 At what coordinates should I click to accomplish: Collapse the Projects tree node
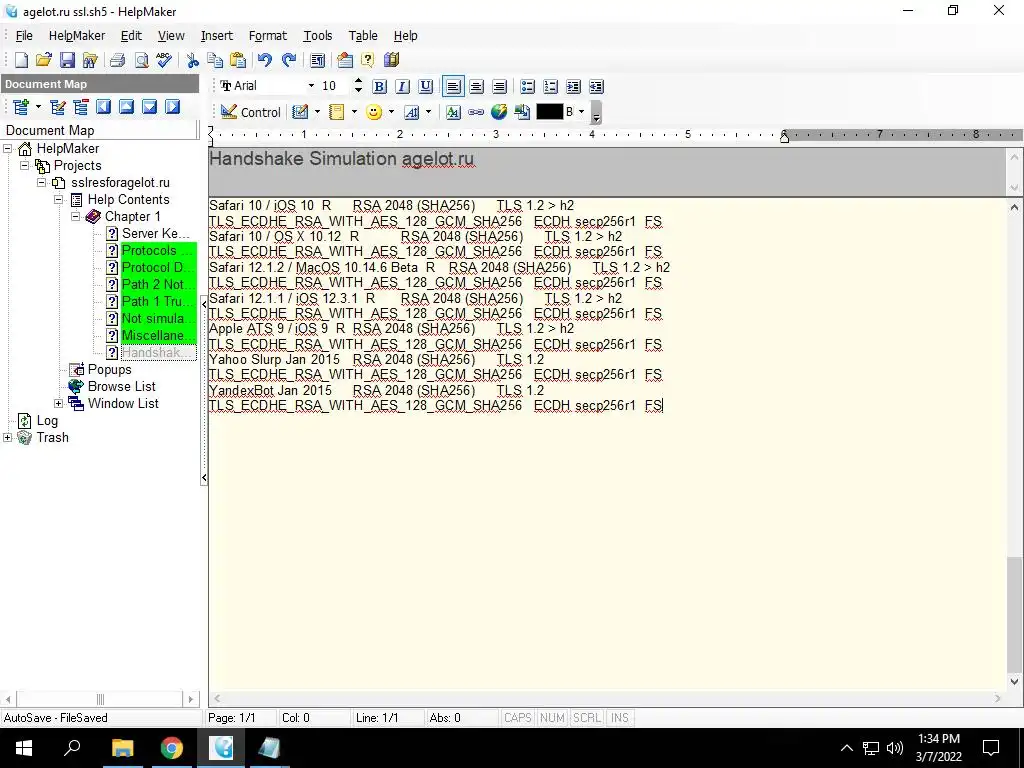click(x=24, y=165)
